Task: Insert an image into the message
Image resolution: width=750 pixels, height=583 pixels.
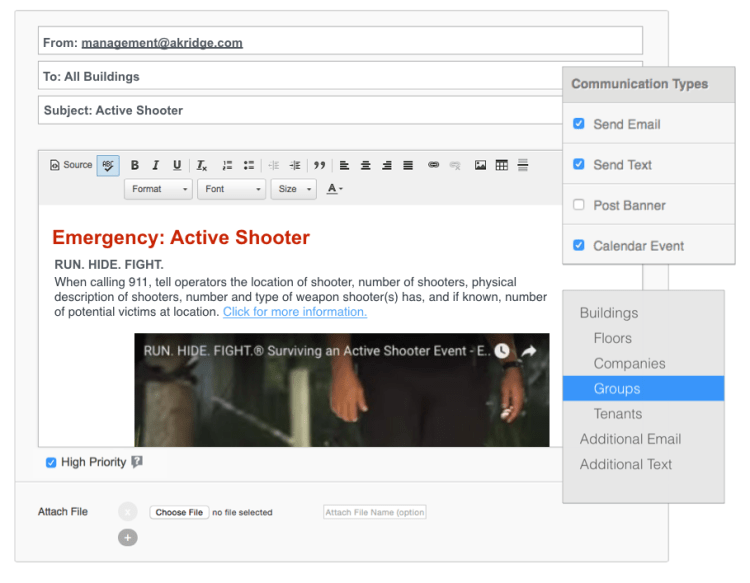Action: (x=480, y=166)
